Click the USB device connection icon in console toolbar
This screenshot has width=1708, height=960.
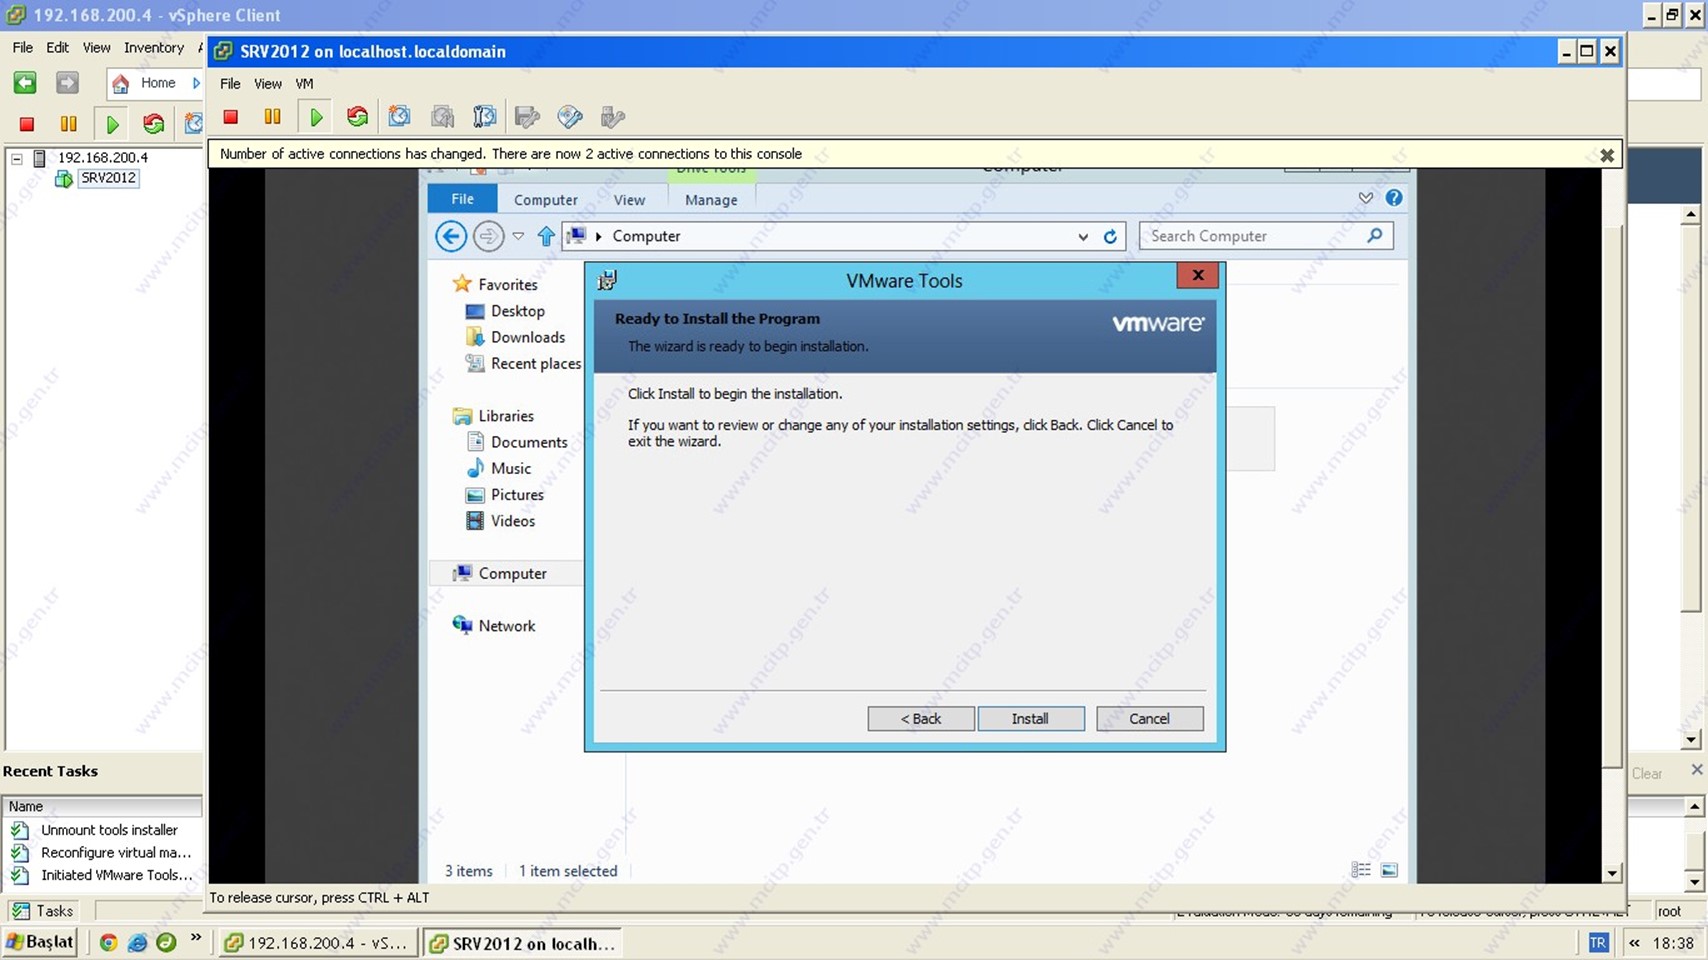click(613, 117)
